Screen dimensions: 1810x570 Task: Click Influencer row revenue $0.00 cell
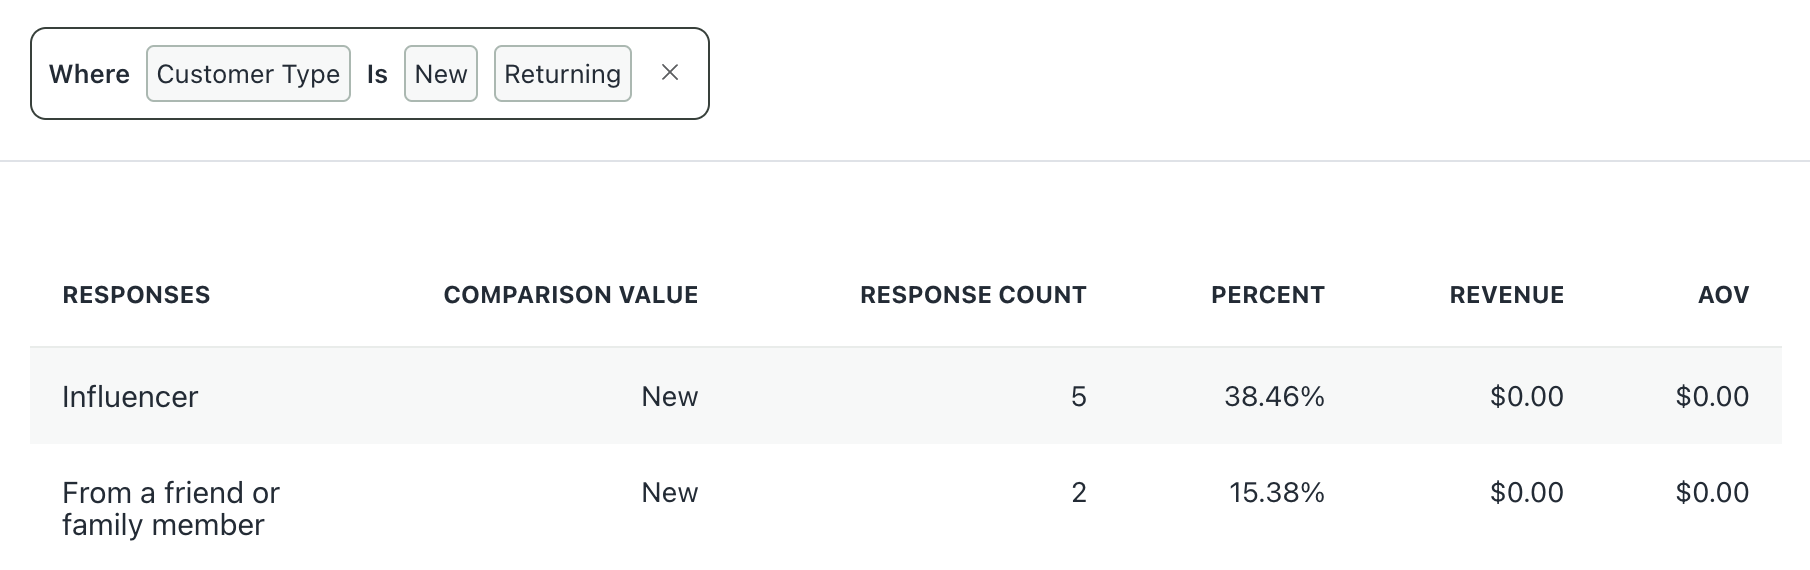[1527, 397]
